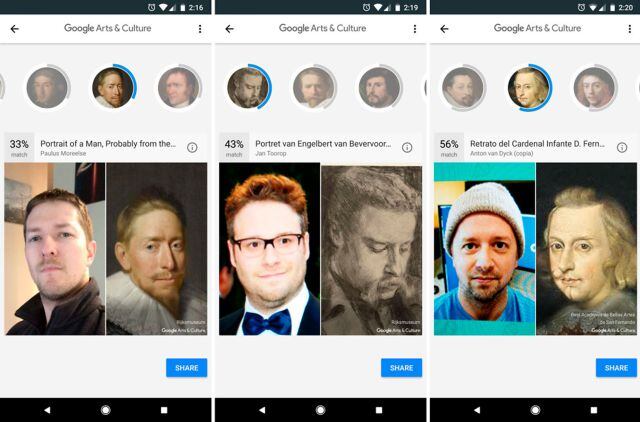Tap back arrow in the 2:20 screen
The height and width of the screenshot is (422, 640).
444,29
